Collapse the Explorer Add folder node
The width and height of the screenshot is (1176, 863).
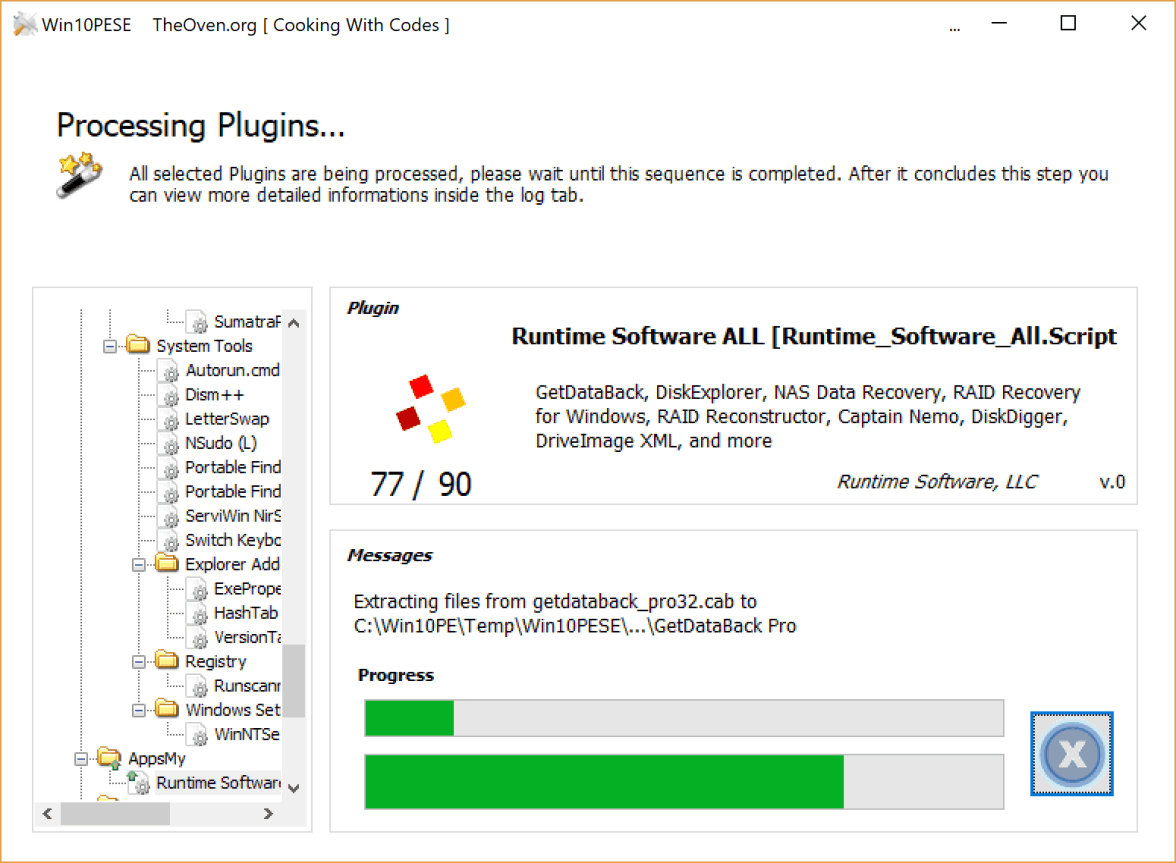point(139,564)
